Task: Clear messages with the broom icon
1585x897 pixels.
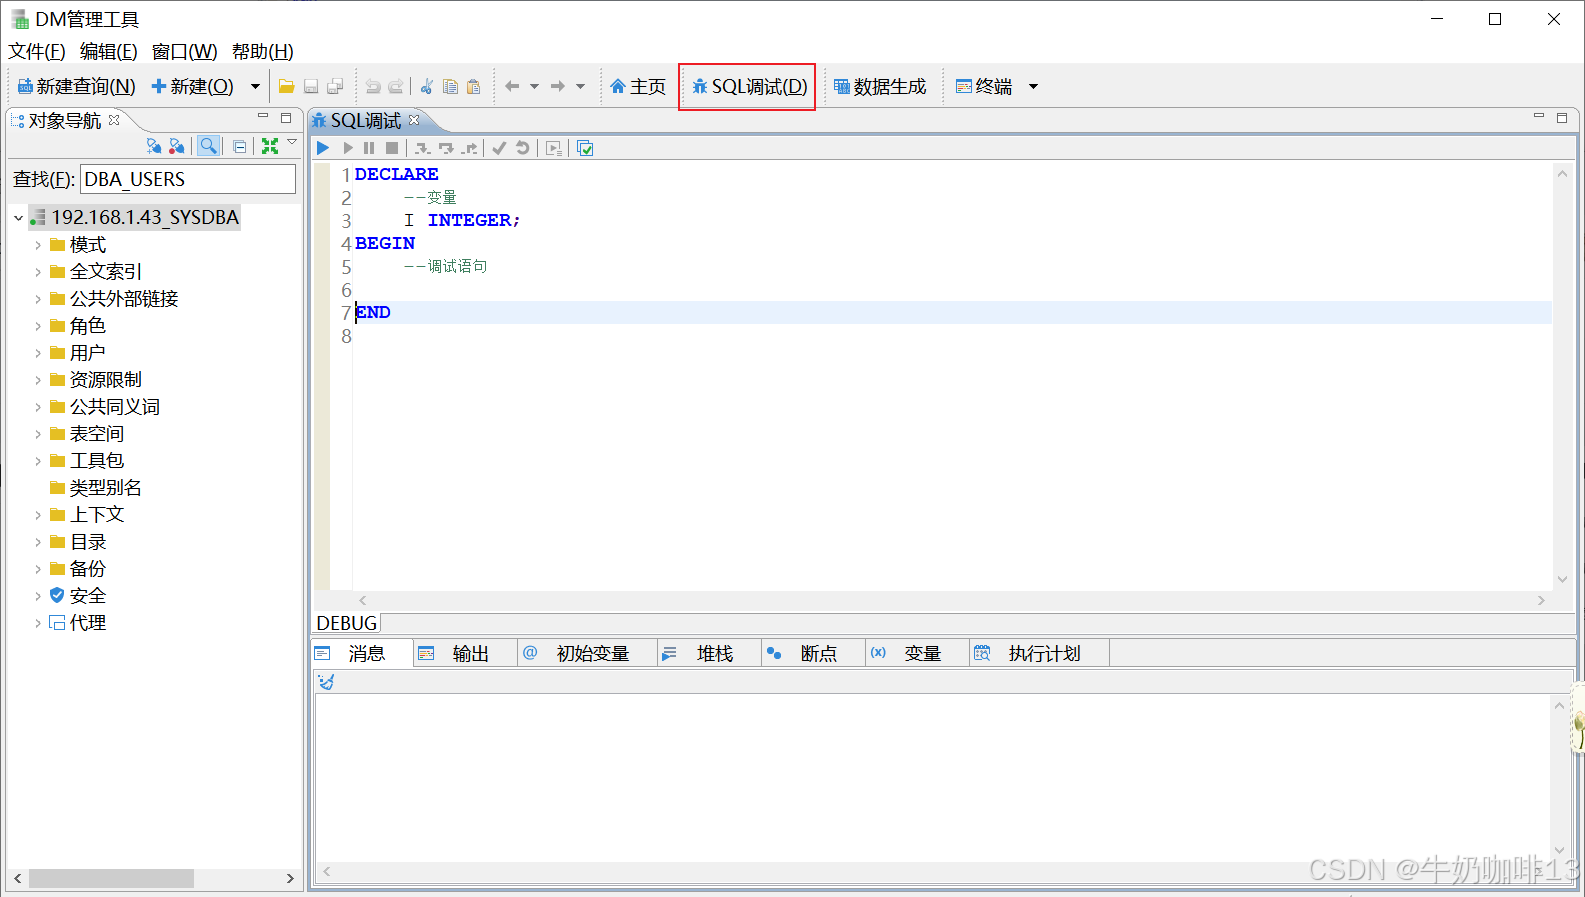Action: (326, 682)
